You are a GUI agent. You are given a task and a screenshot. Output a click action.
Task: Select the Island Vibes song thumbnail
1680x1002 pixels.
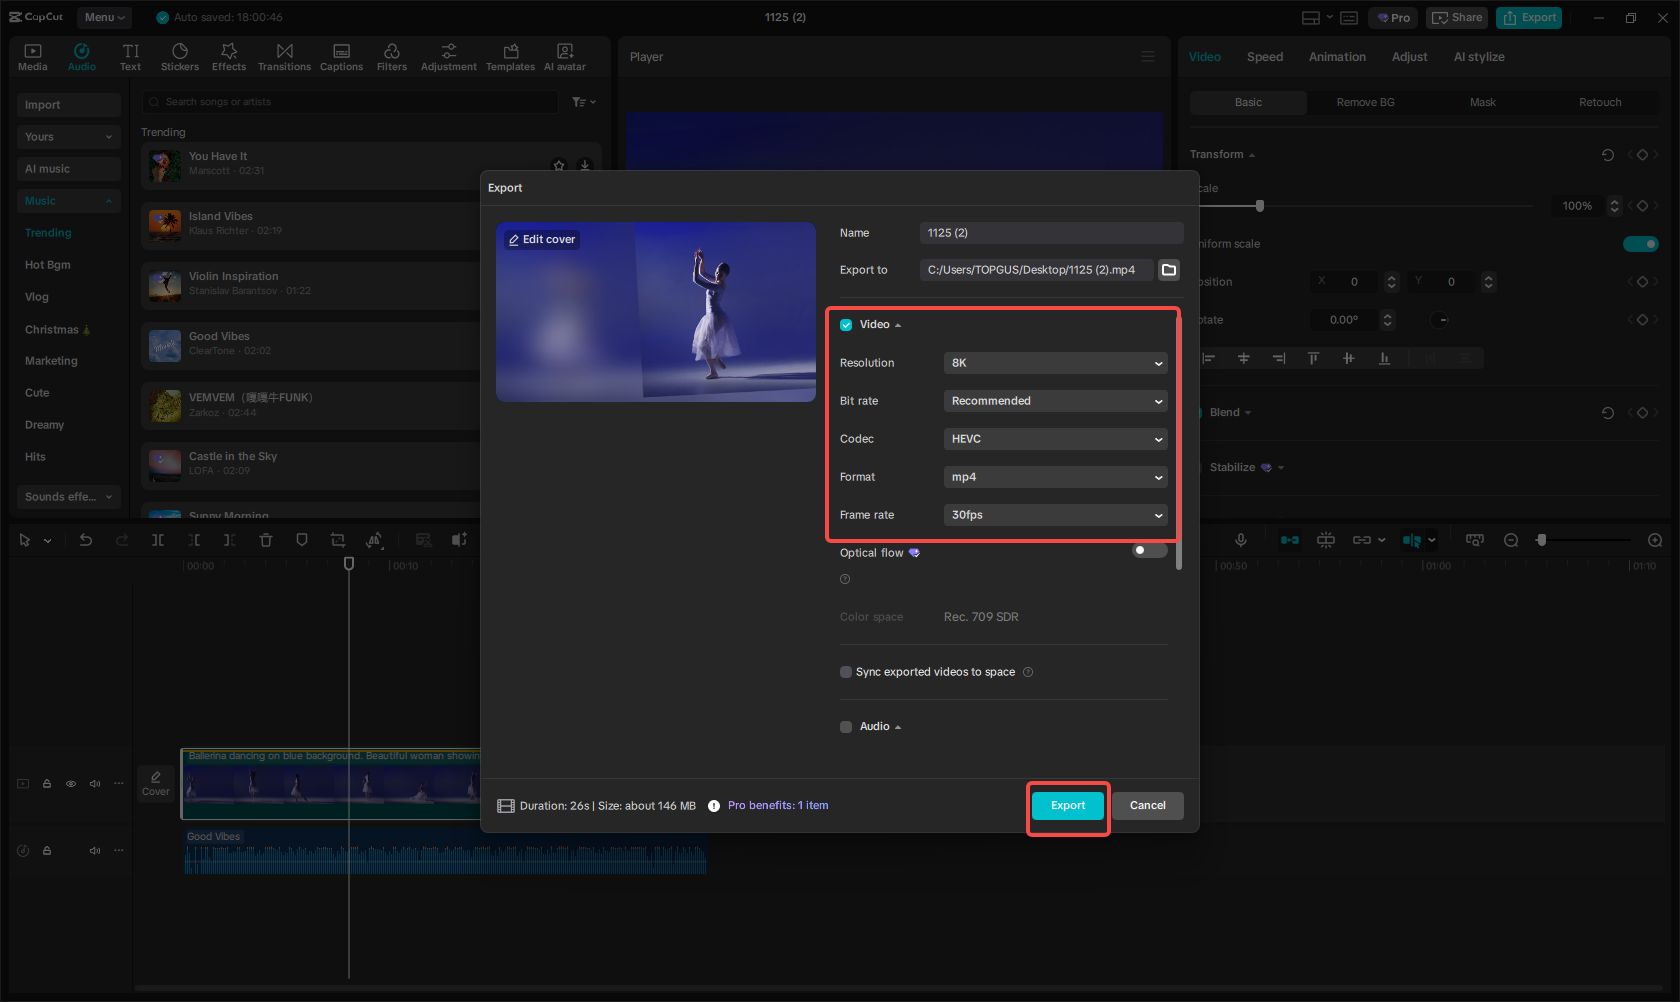coord(164,225)
